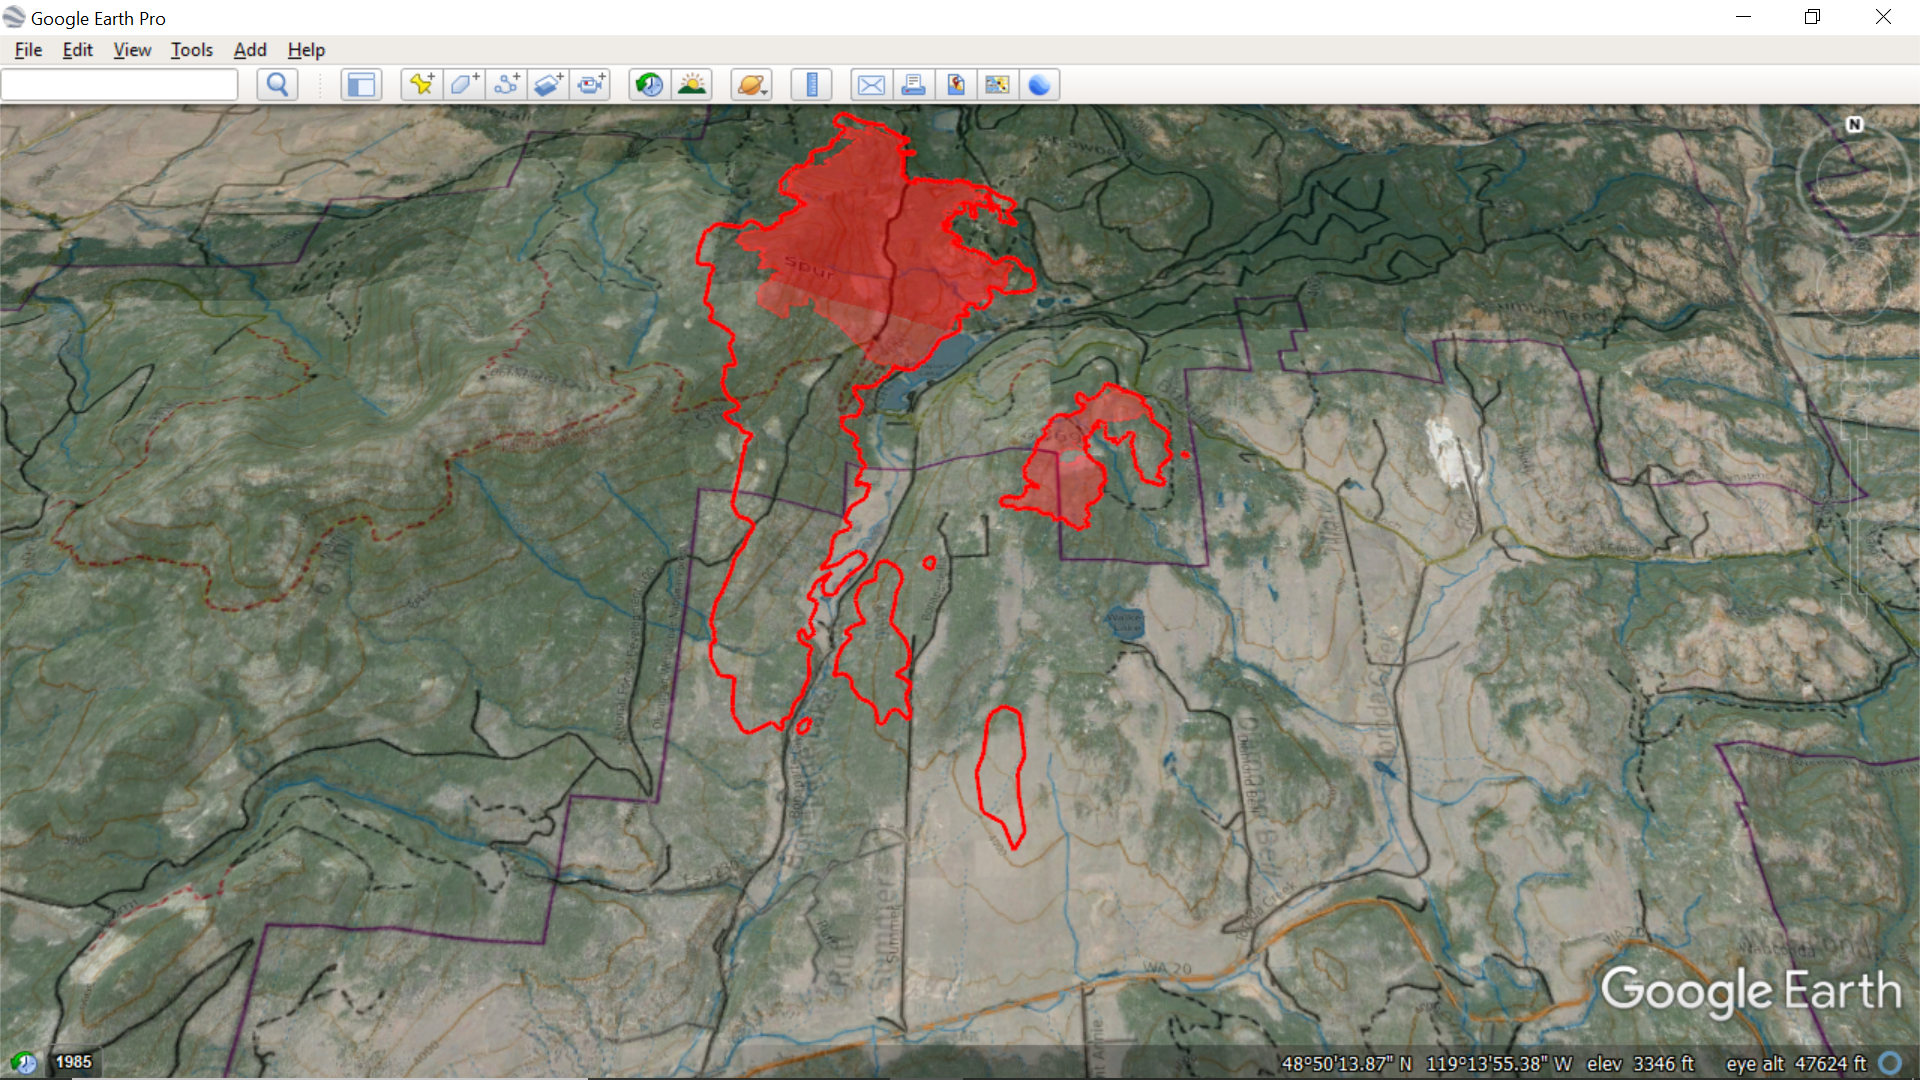
Task: Open the File menu
Action: tap(28, 50)
